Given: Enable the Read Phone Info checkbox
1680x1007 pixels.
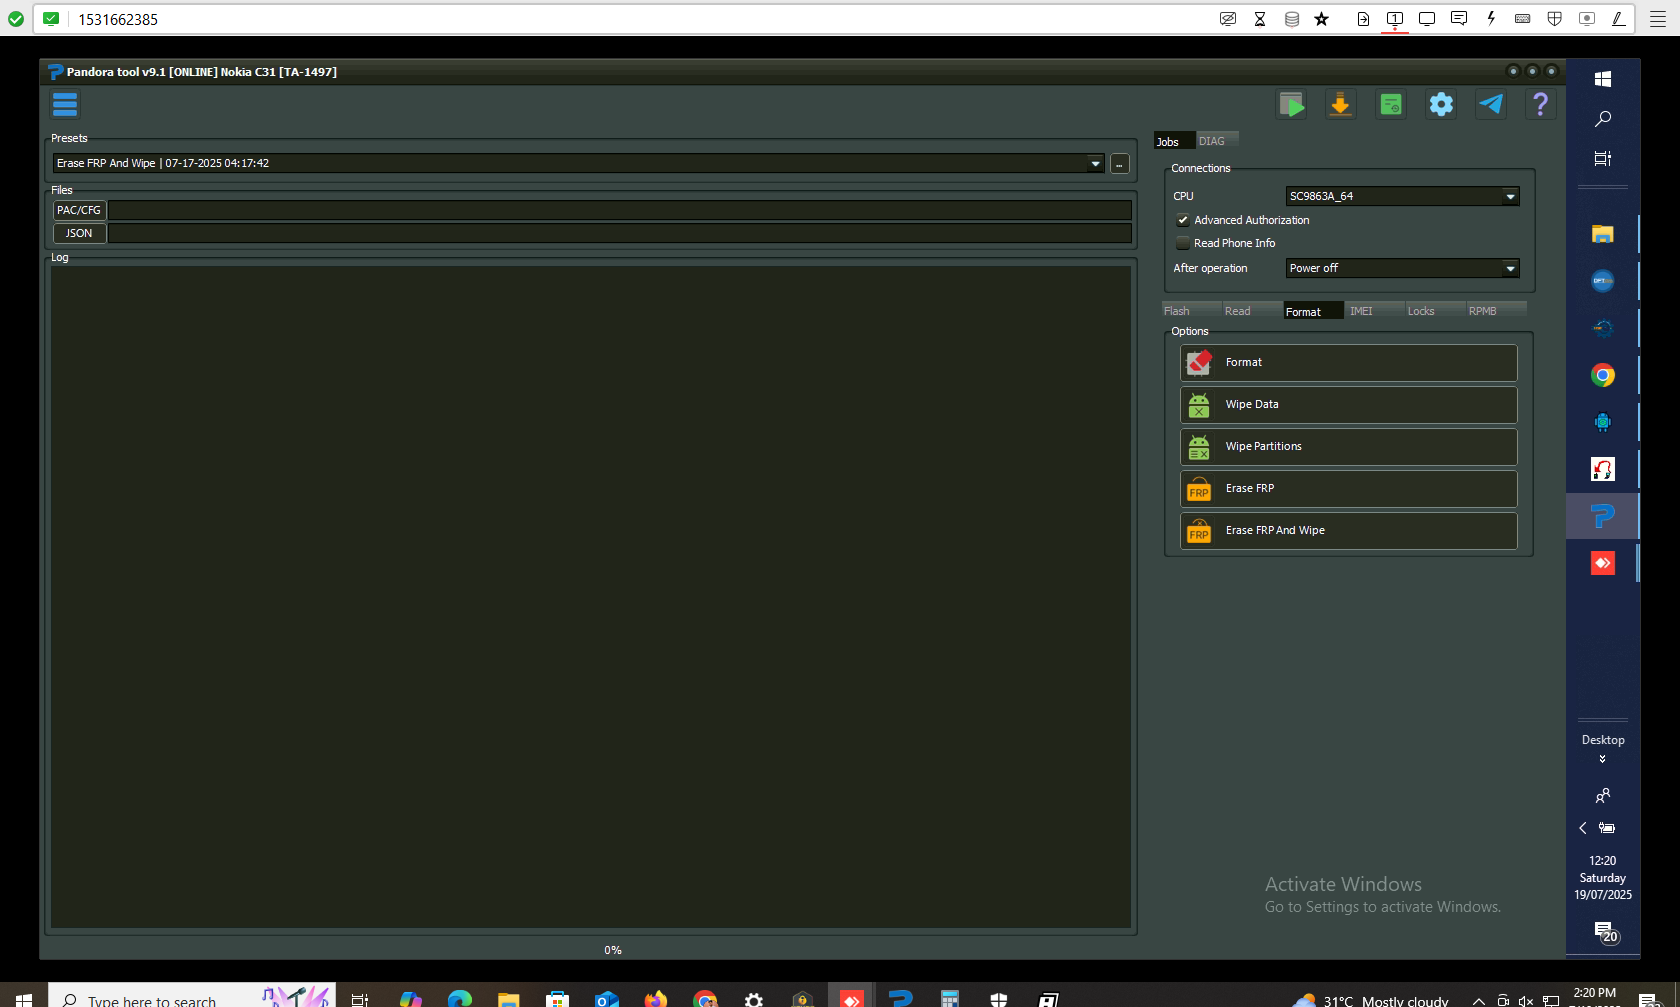Looking at the screenshot, I should click(1183, 243).
